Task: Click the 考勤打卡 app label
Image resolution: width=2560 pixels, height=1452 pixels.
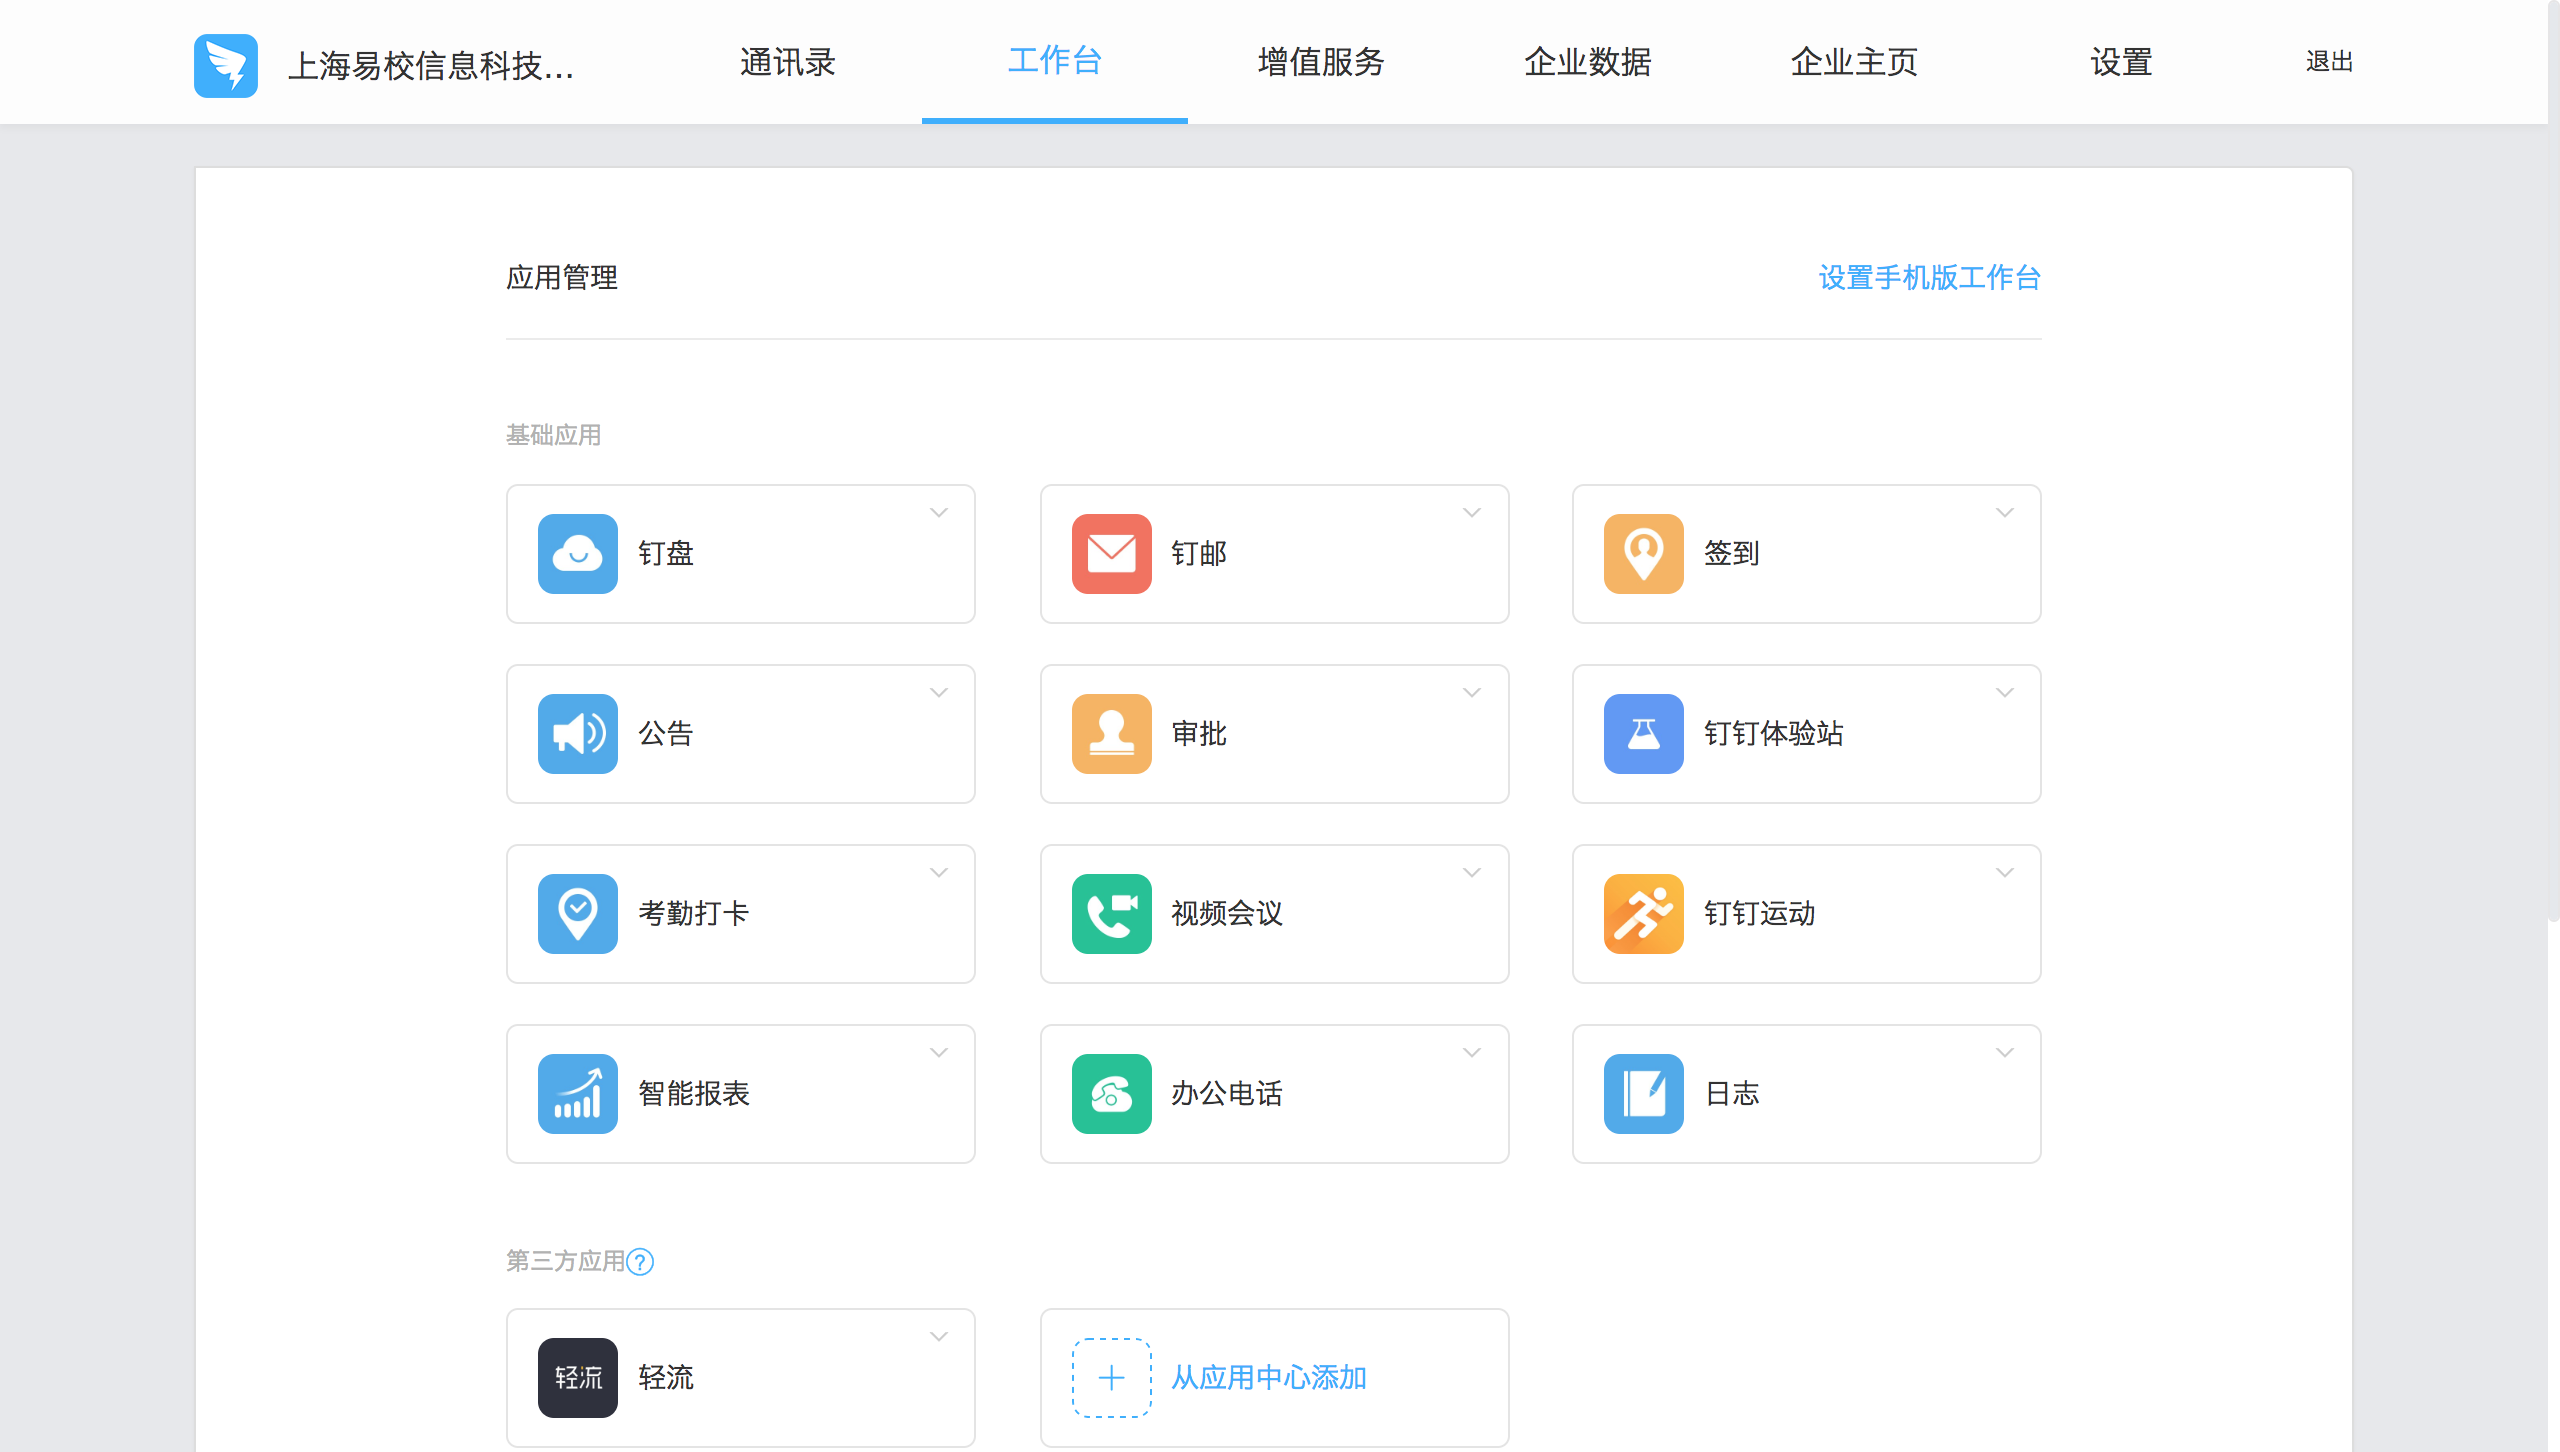Action: click(694, 913)
